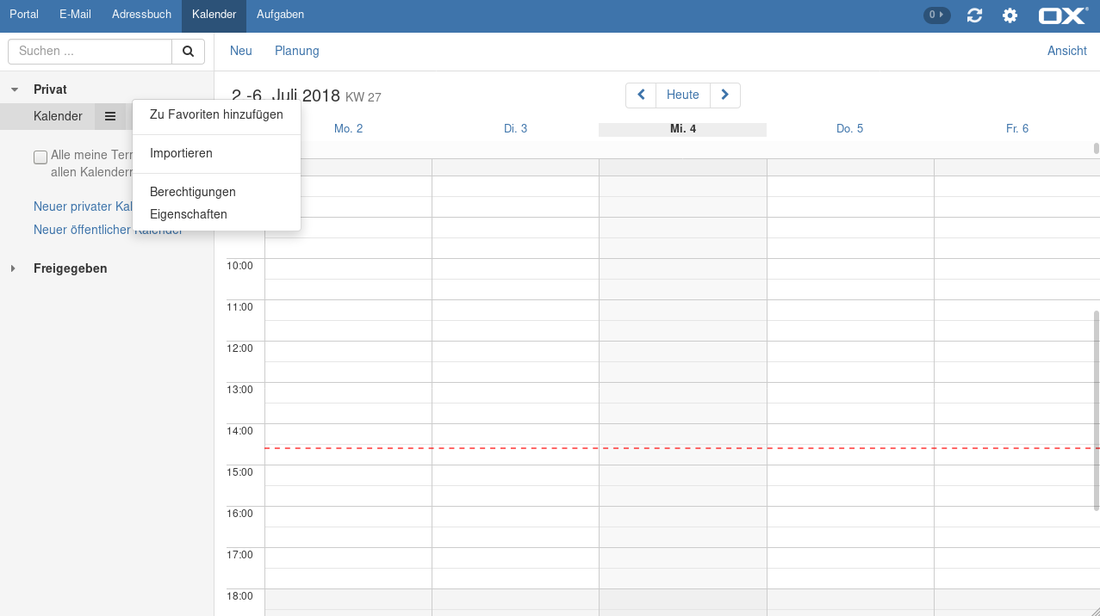Click the refresh icon in top bar
1100x616 pixels.
(974, 15)
